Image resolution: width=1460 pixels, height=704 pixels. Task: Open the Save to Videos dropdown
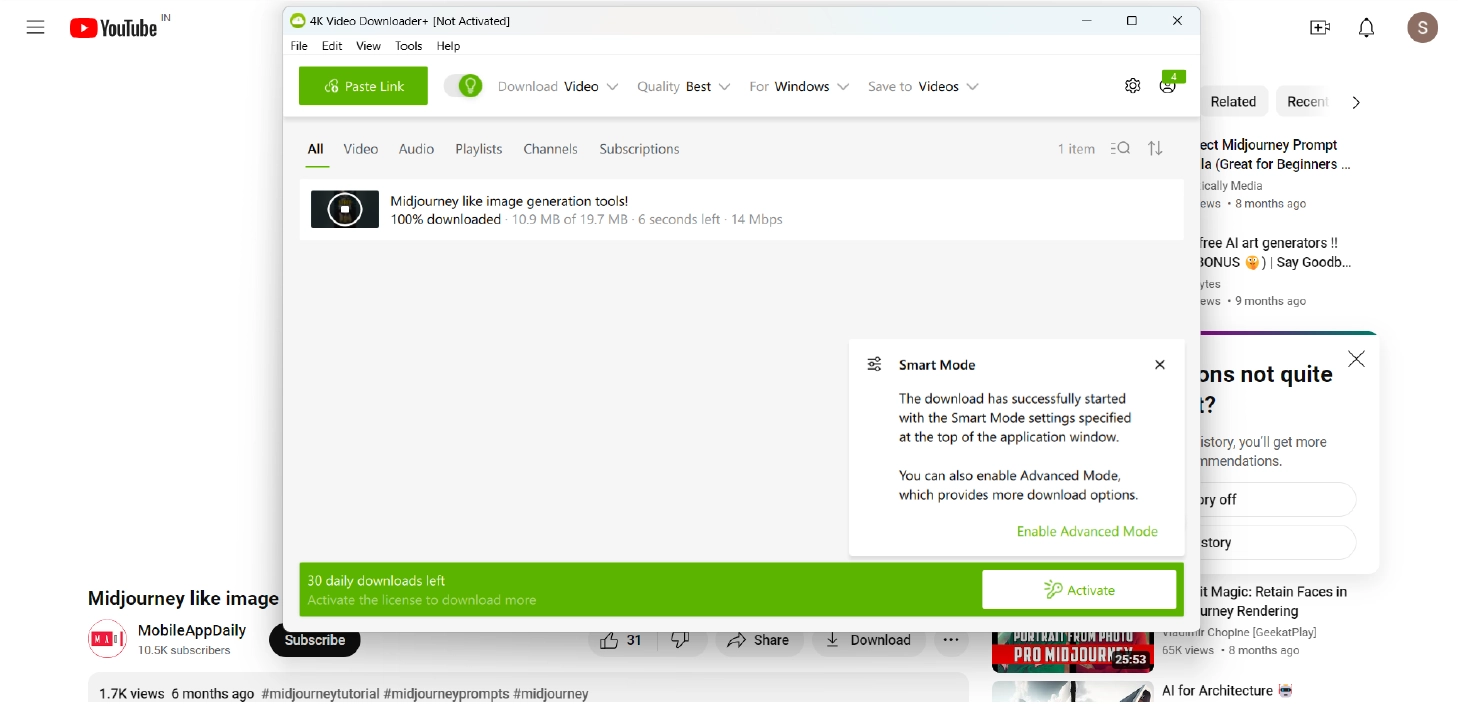click(x=923, y=87)
